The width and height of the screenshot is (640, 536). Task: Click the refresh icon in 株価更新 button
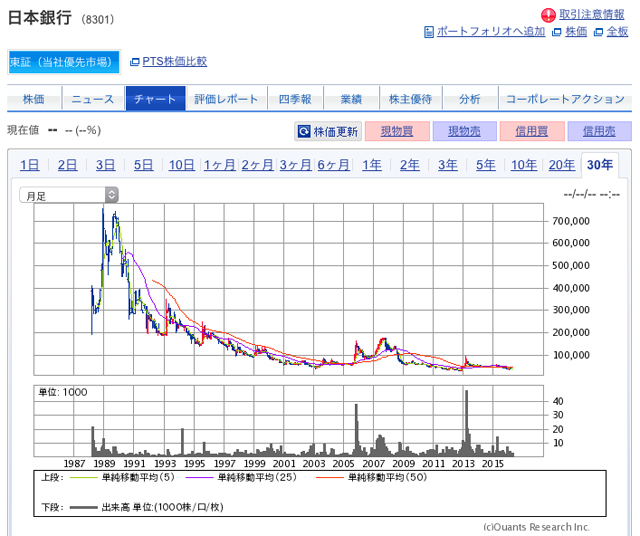coord(304,131)
